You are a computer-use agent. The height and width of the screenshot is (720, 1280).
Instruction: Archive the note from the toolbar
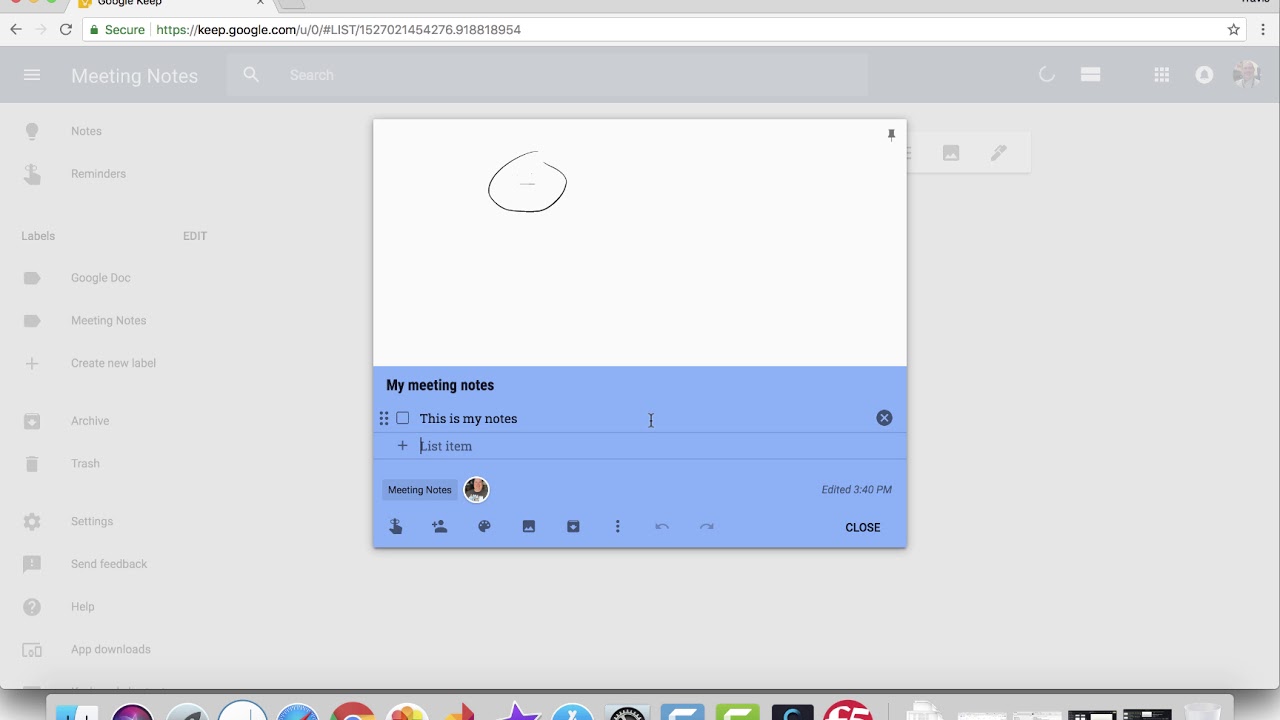(573, 527)
